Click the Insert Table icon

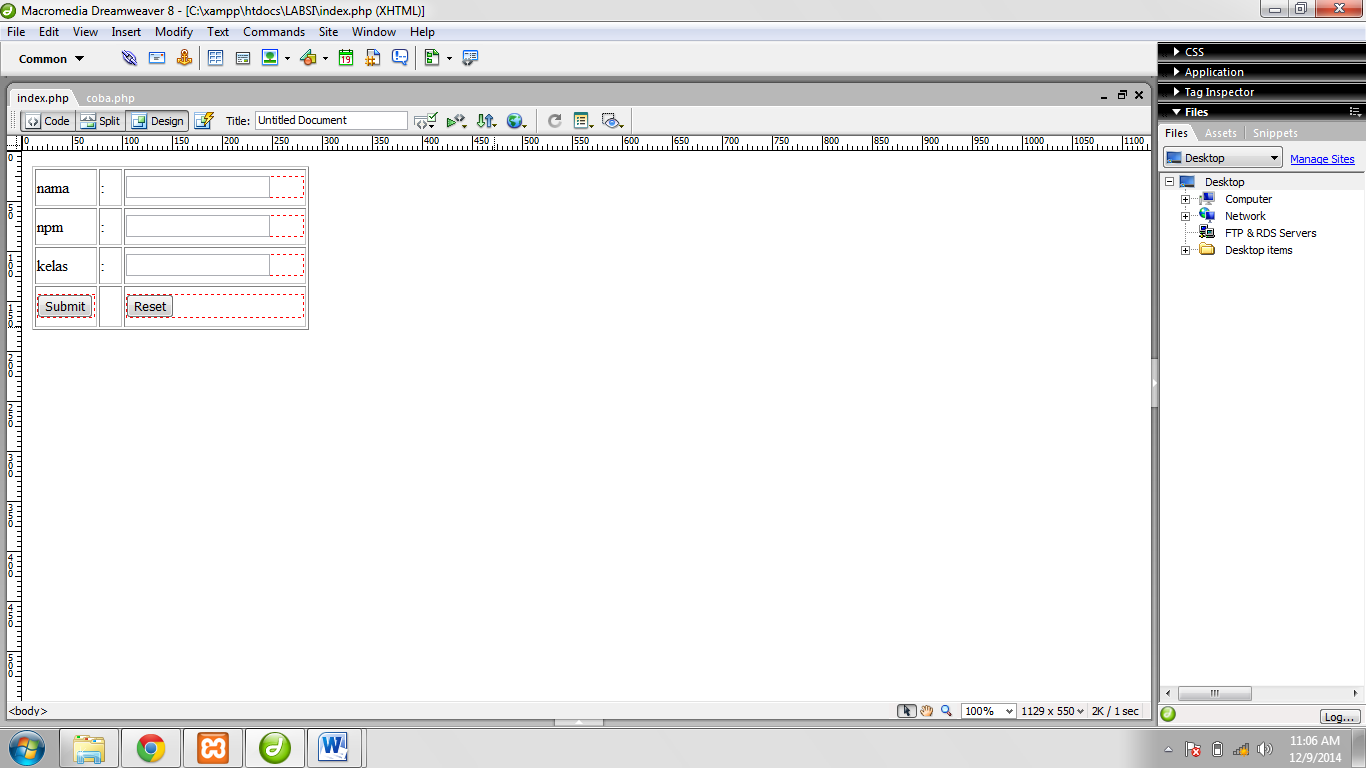tap(215, 58)
